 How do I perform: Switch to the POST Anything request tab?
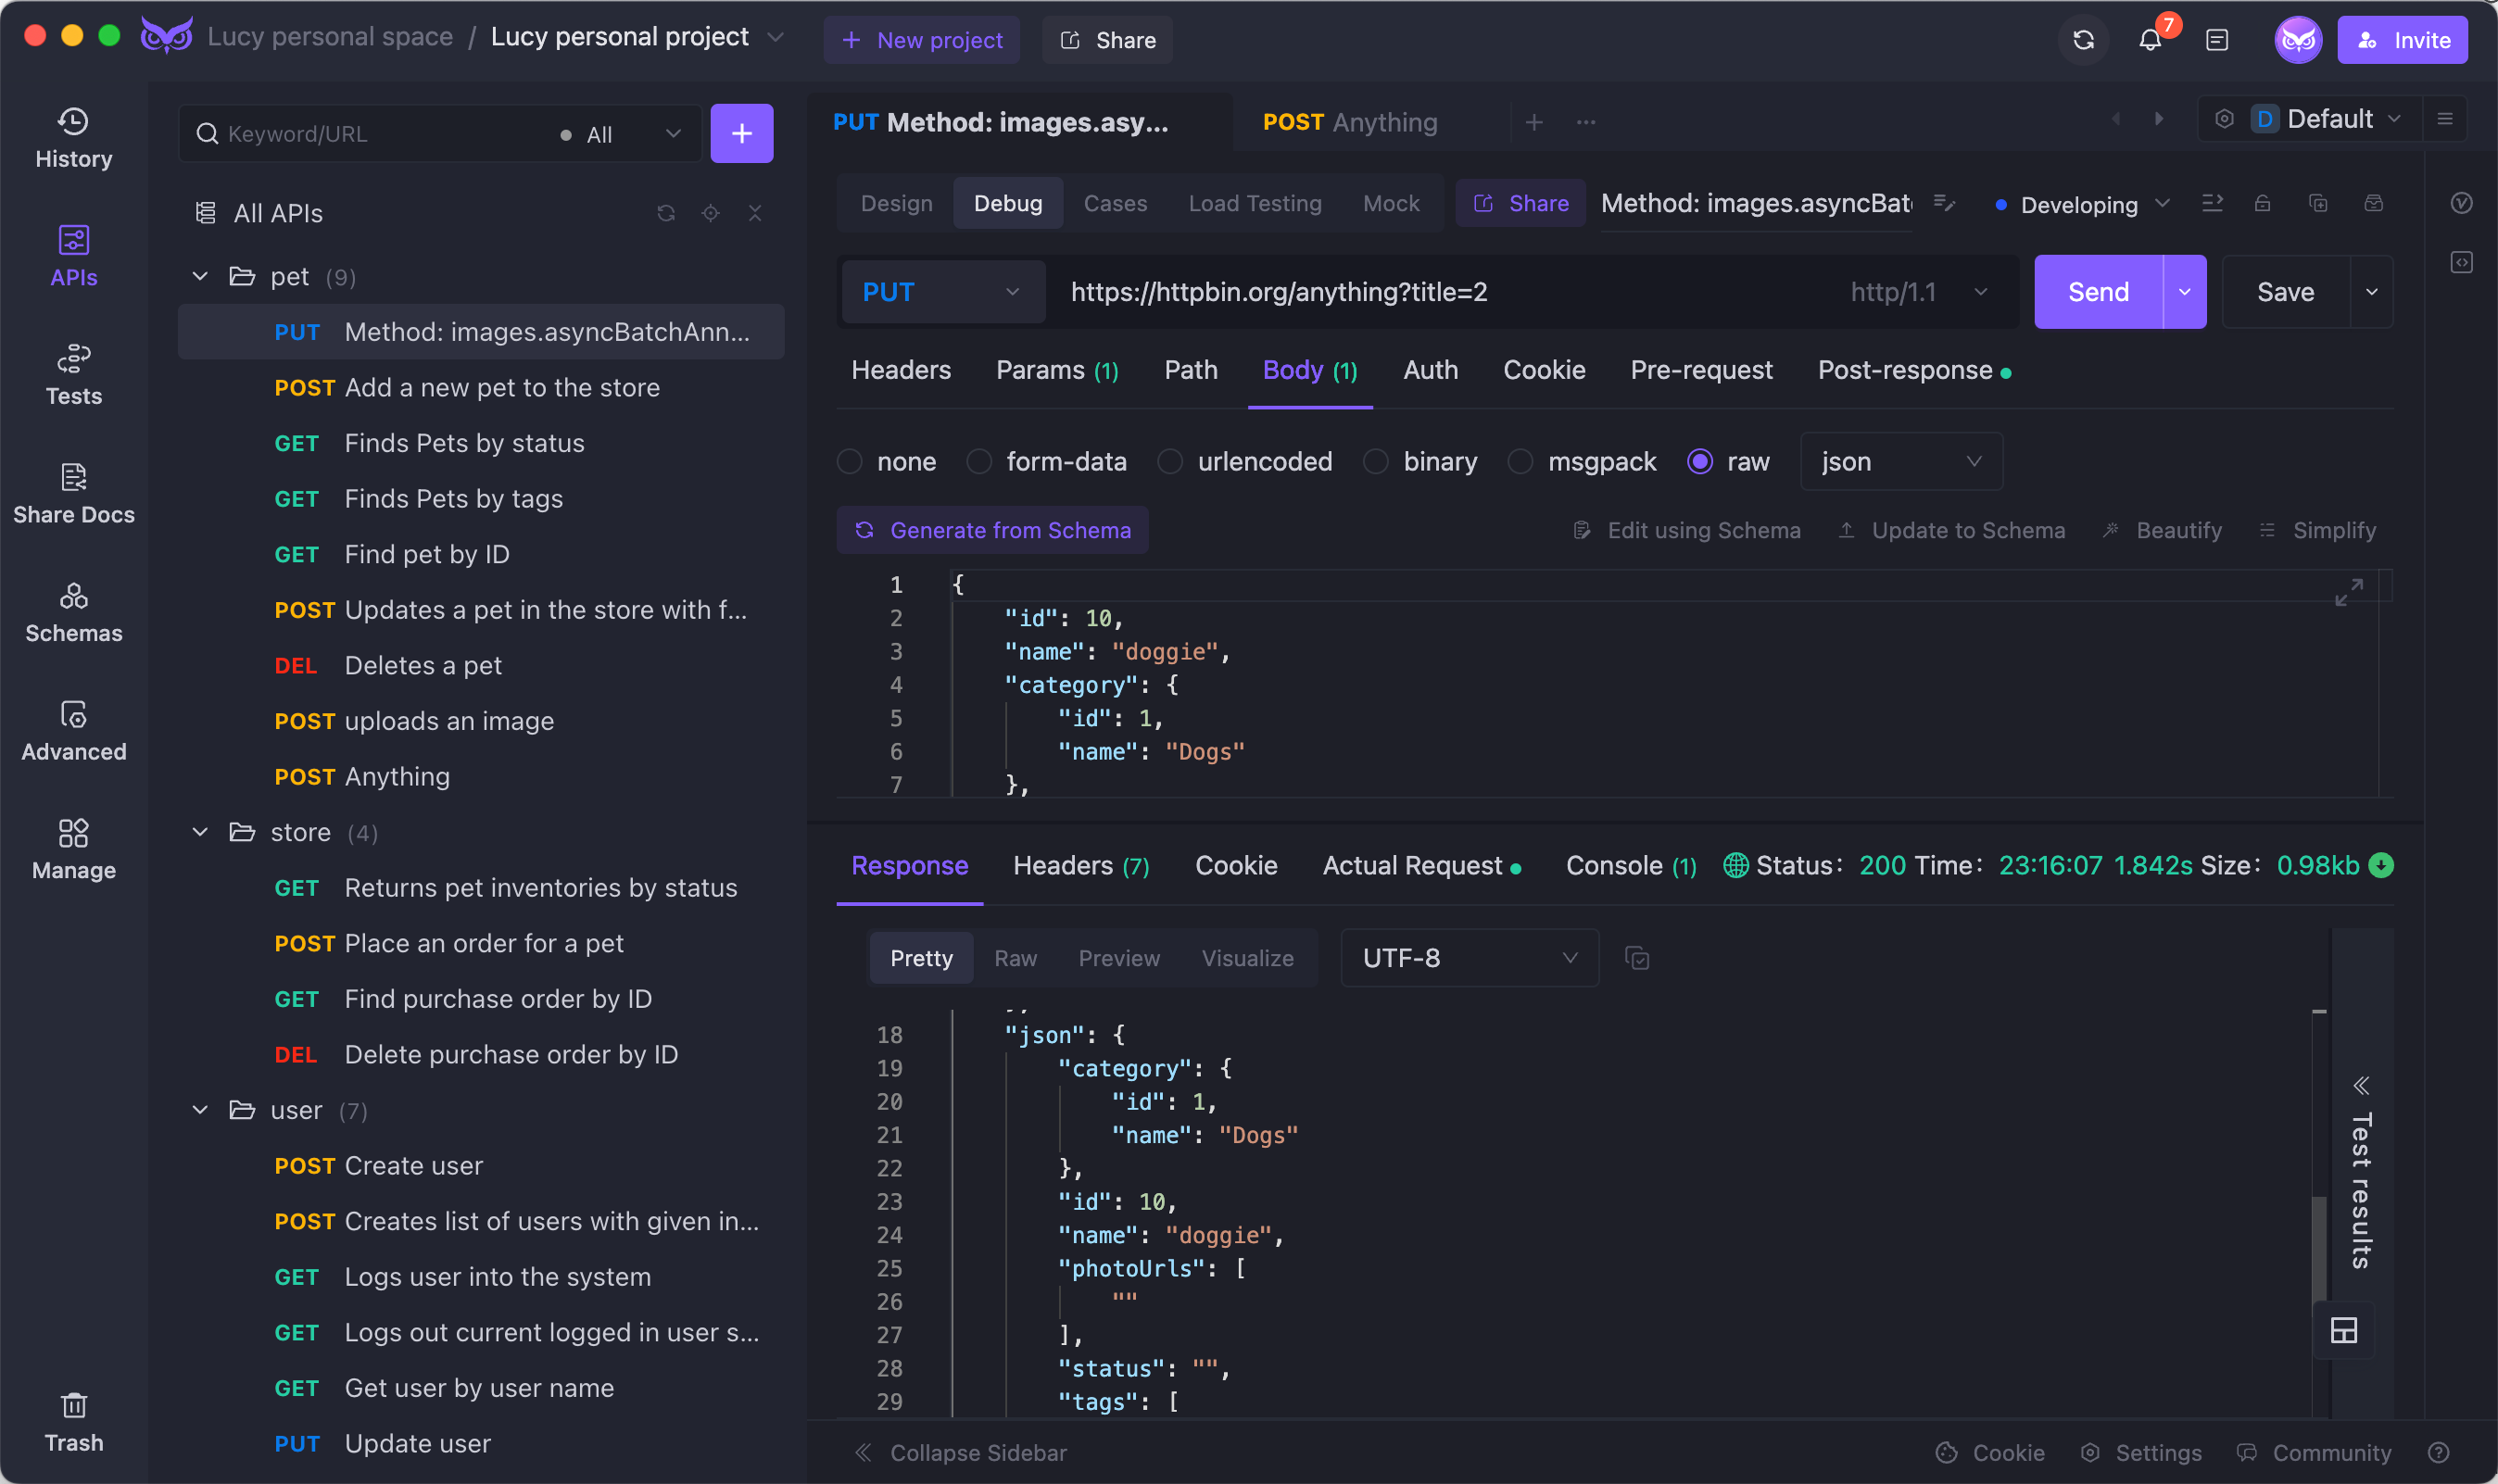click(x=1349, y=122)
